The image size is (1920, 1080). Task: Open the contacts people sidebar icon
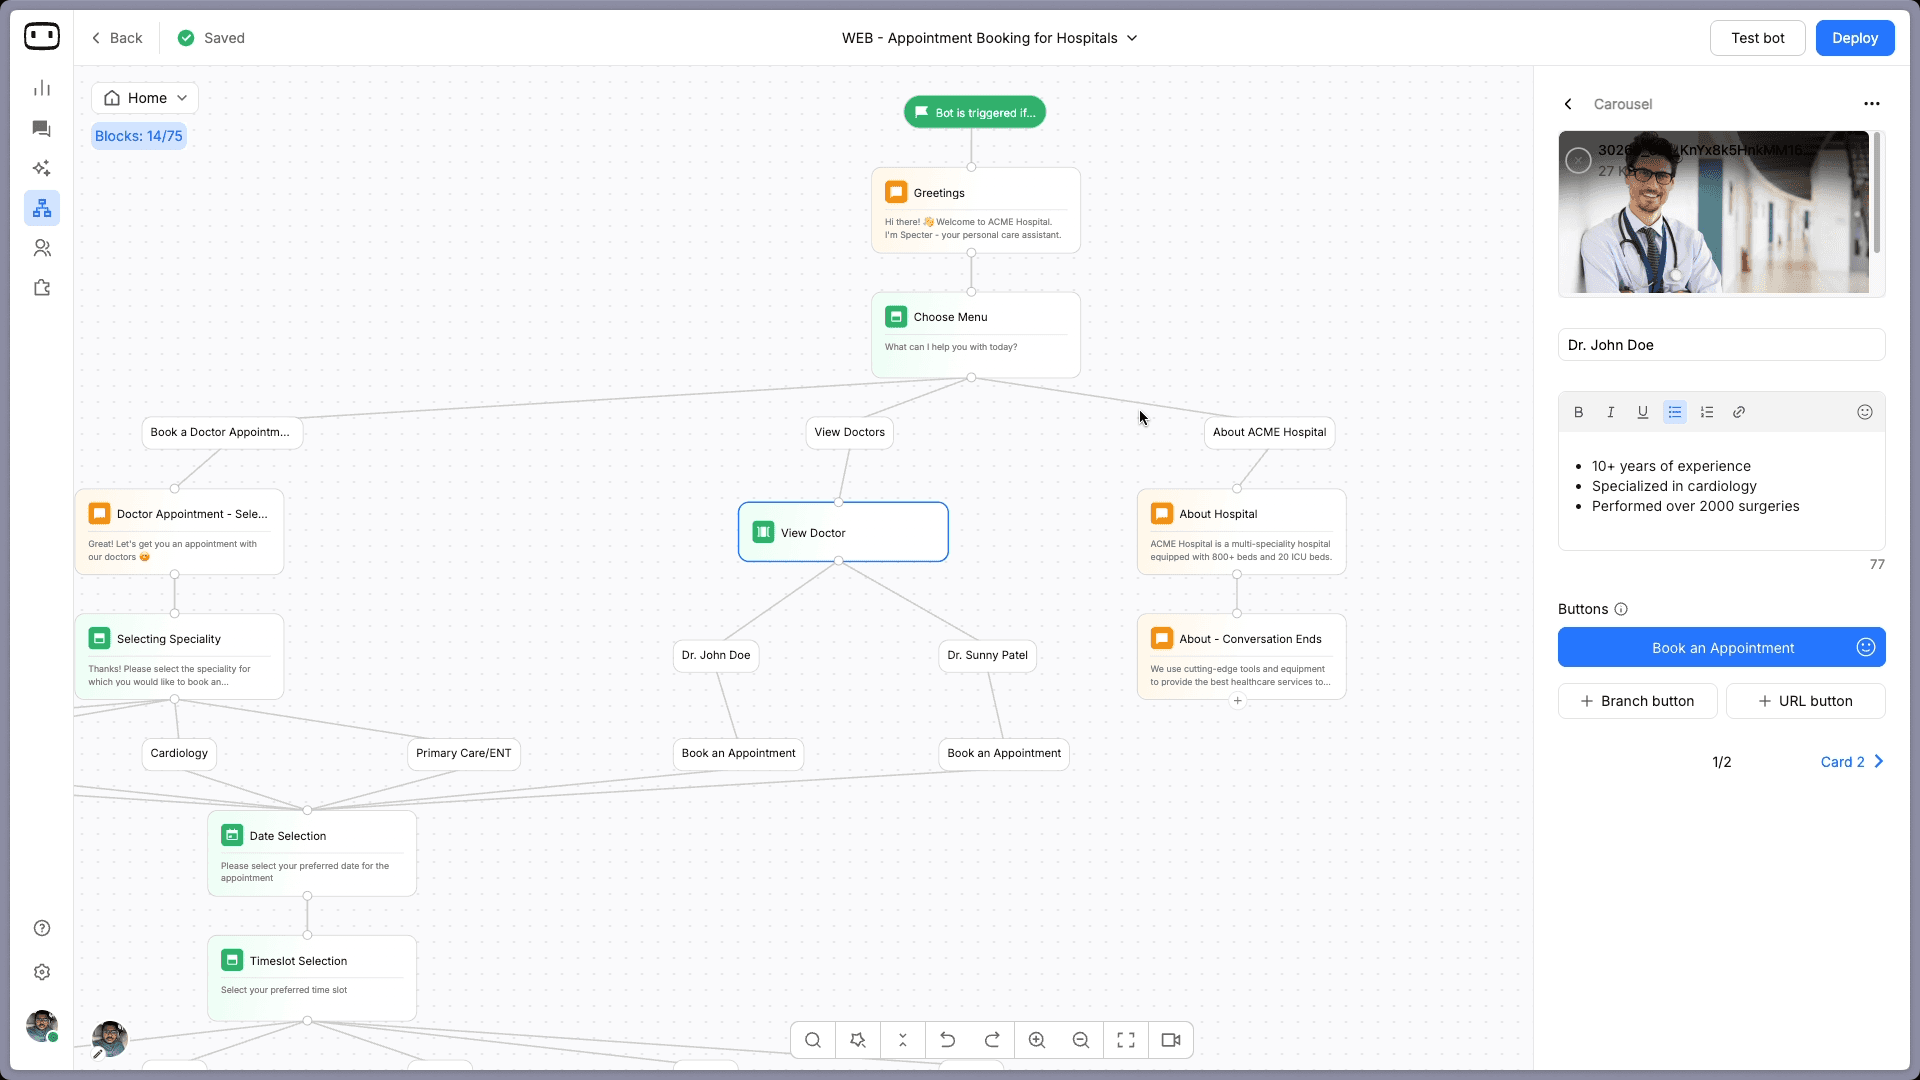pyautogui.click(x=41, y=248)
